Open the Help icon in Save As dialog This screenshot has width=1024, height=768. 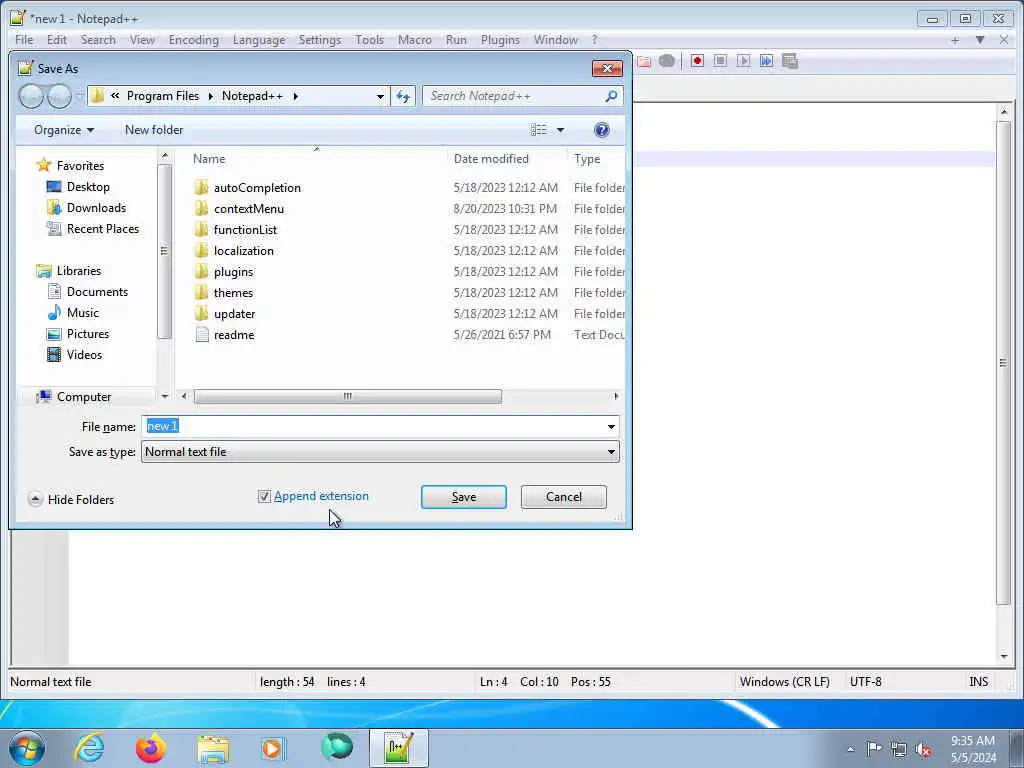pos(601,130)
